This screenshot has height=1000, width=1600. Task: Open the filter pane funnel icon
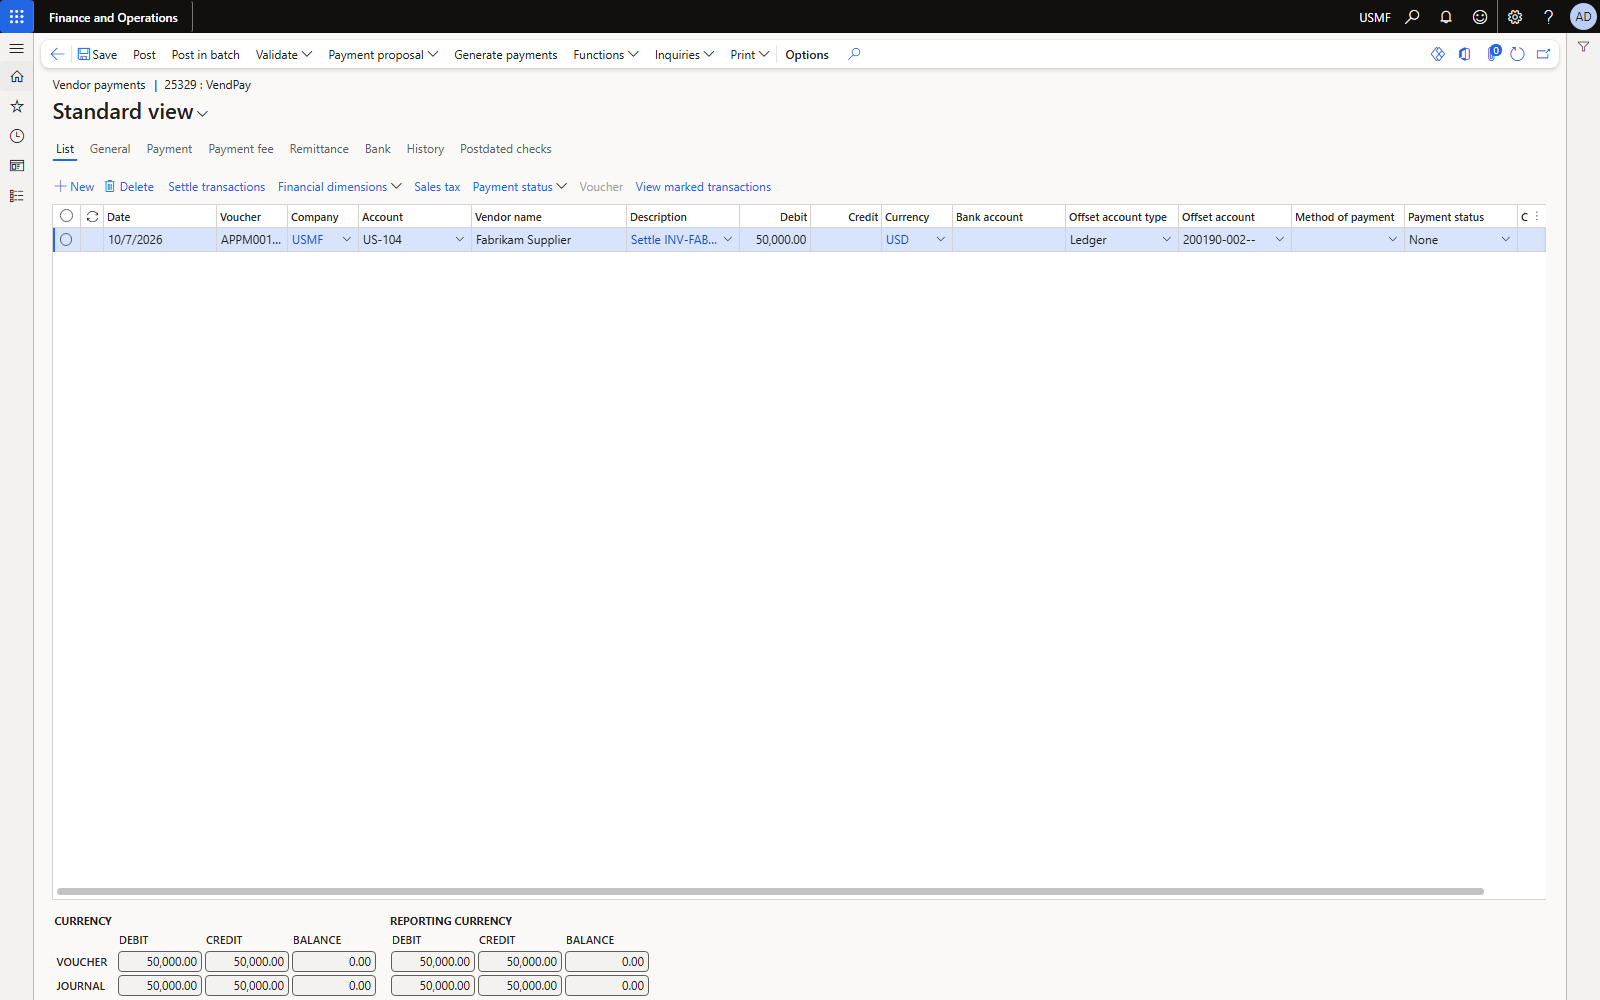pyautogui.click(x=1584, y=47)
